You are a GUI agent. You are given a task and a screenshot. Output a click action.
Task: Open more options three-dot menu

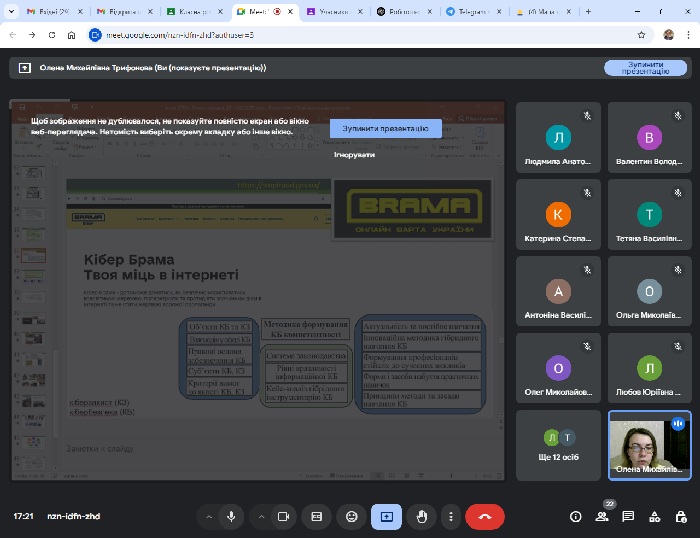(451, 516)
